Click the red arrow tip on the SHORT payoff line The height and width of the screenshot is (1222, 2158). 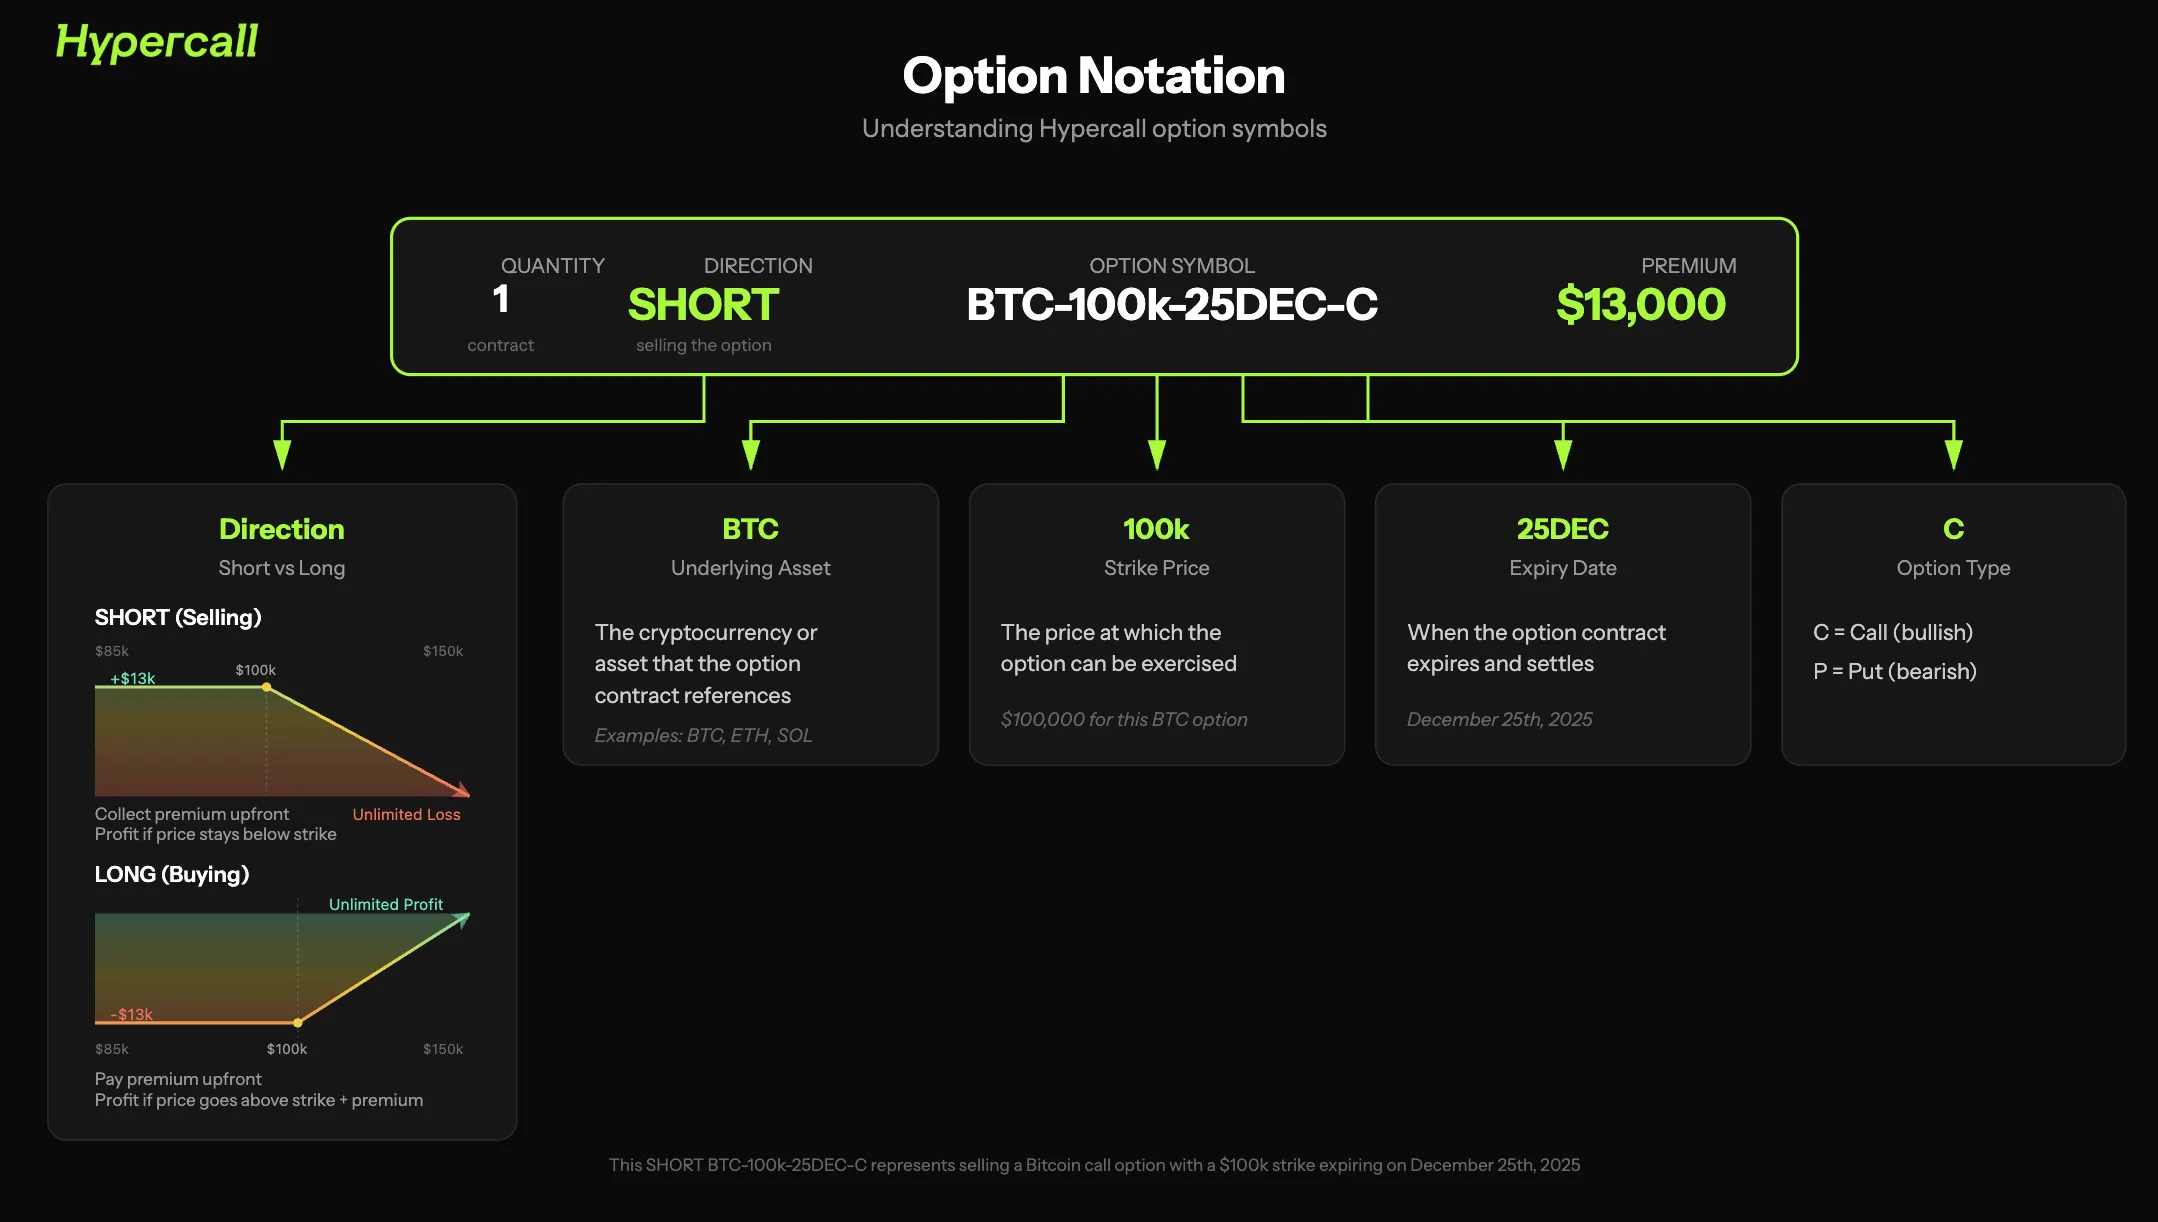(462, 791)
